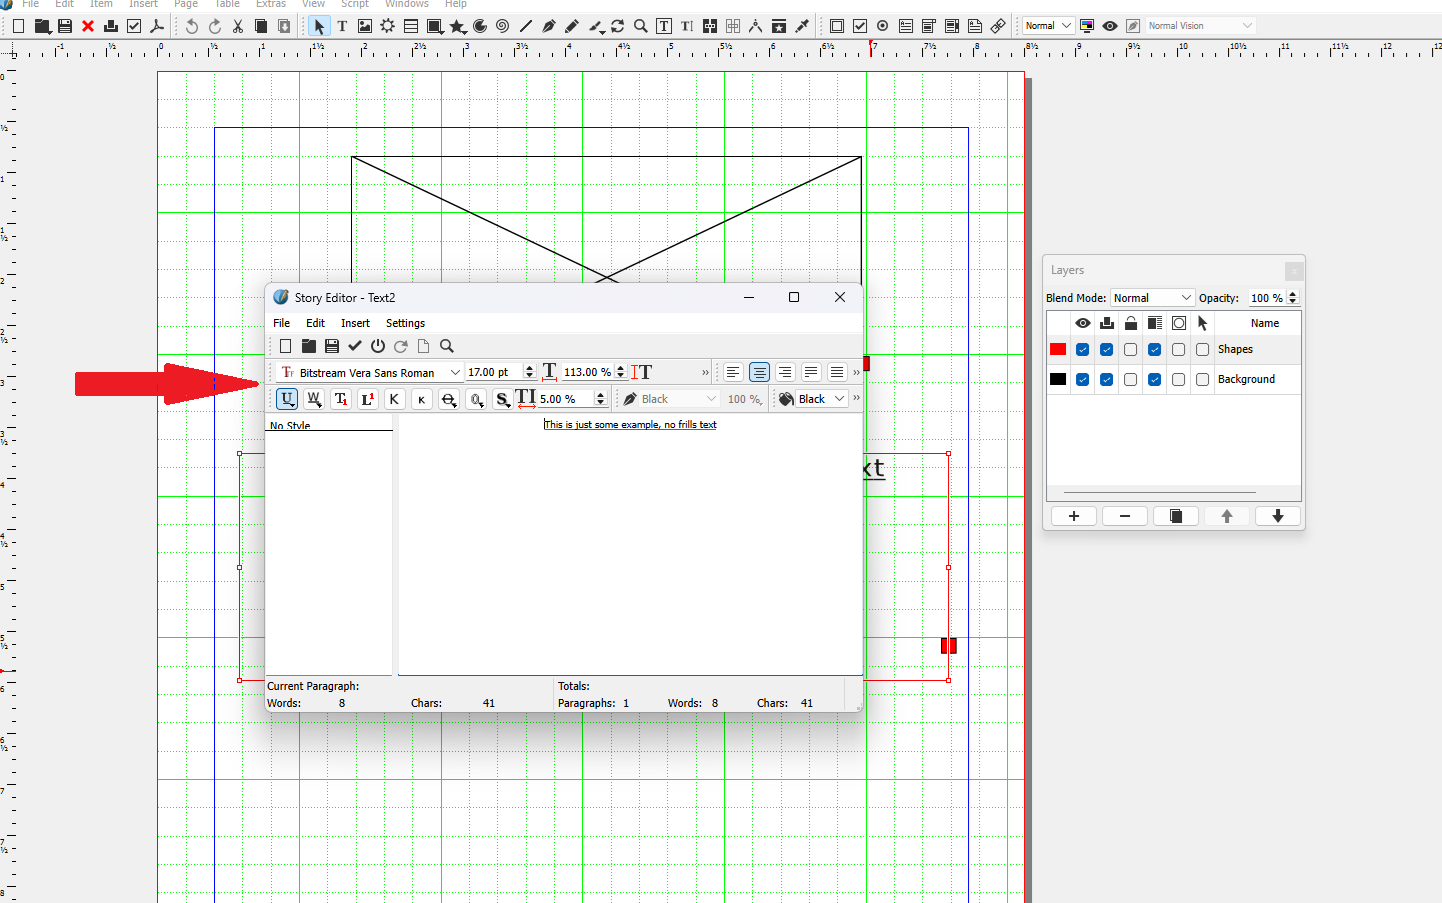Toggle Small Caps style button
The height and width of the screenshot is (903, 1442).
point(422,399)
